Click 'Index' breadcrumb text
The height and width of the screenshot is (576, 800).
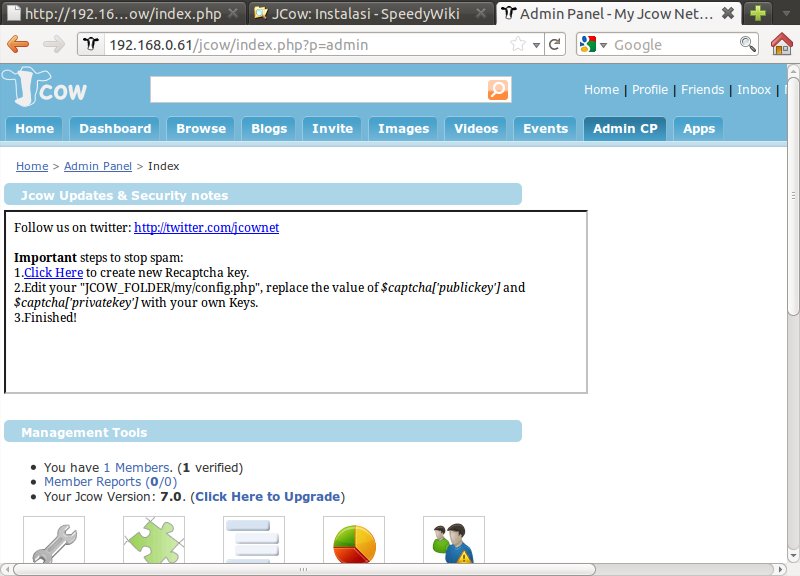pos(163,166)
